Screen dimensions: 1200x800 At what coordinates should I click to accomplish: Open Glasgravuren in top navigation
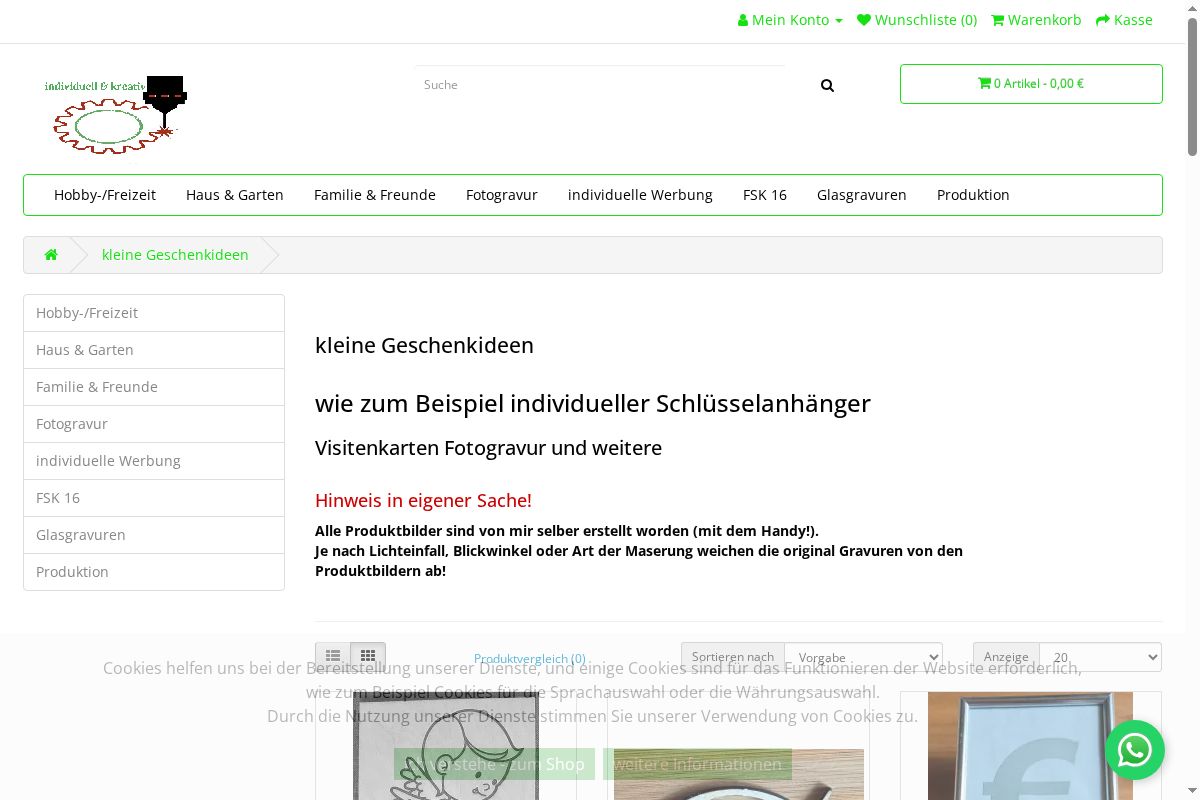[x=862, y=195]
